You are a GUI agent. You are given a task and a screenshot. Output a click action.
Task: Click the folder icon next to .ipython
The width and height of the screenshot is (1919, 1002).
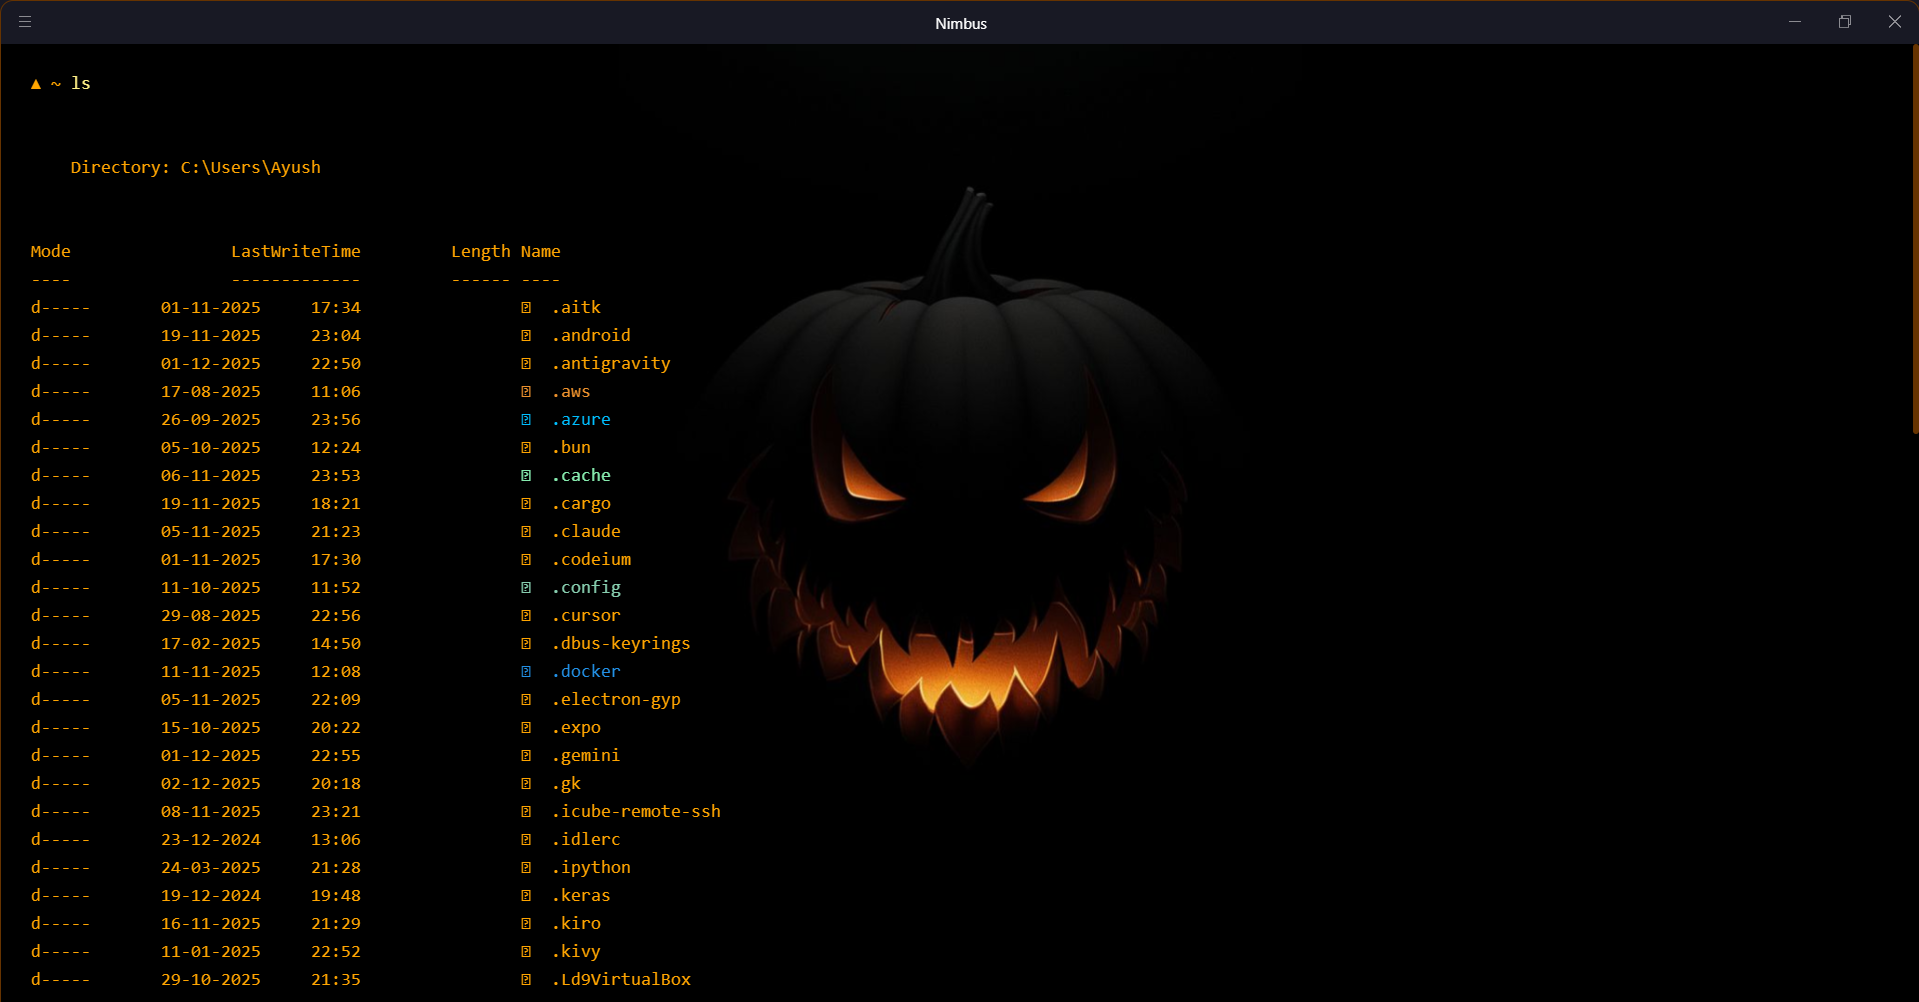click(x=526, y=868)
